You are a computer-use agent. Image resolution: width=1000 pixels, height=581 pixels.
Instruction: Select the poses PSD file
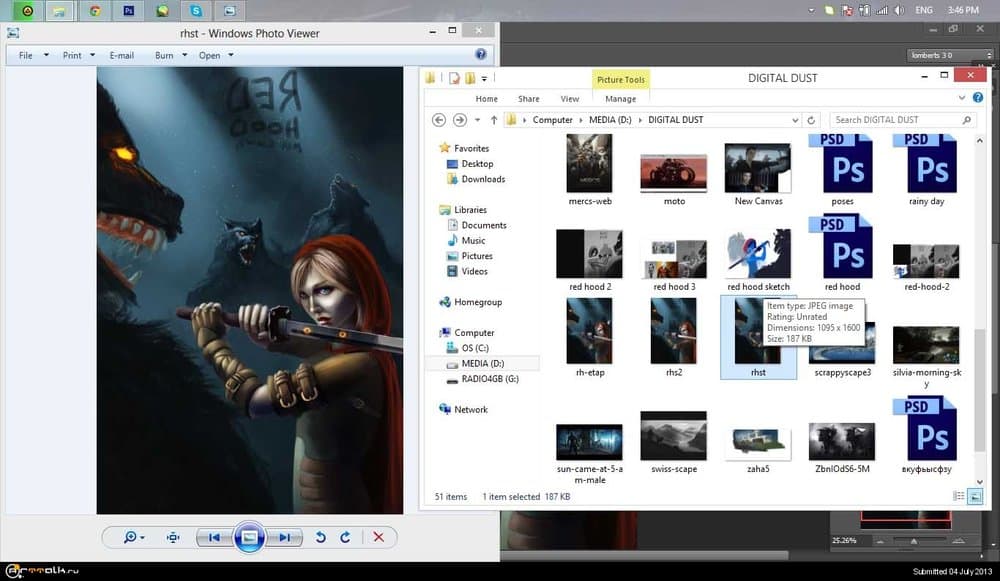point(842,170)
